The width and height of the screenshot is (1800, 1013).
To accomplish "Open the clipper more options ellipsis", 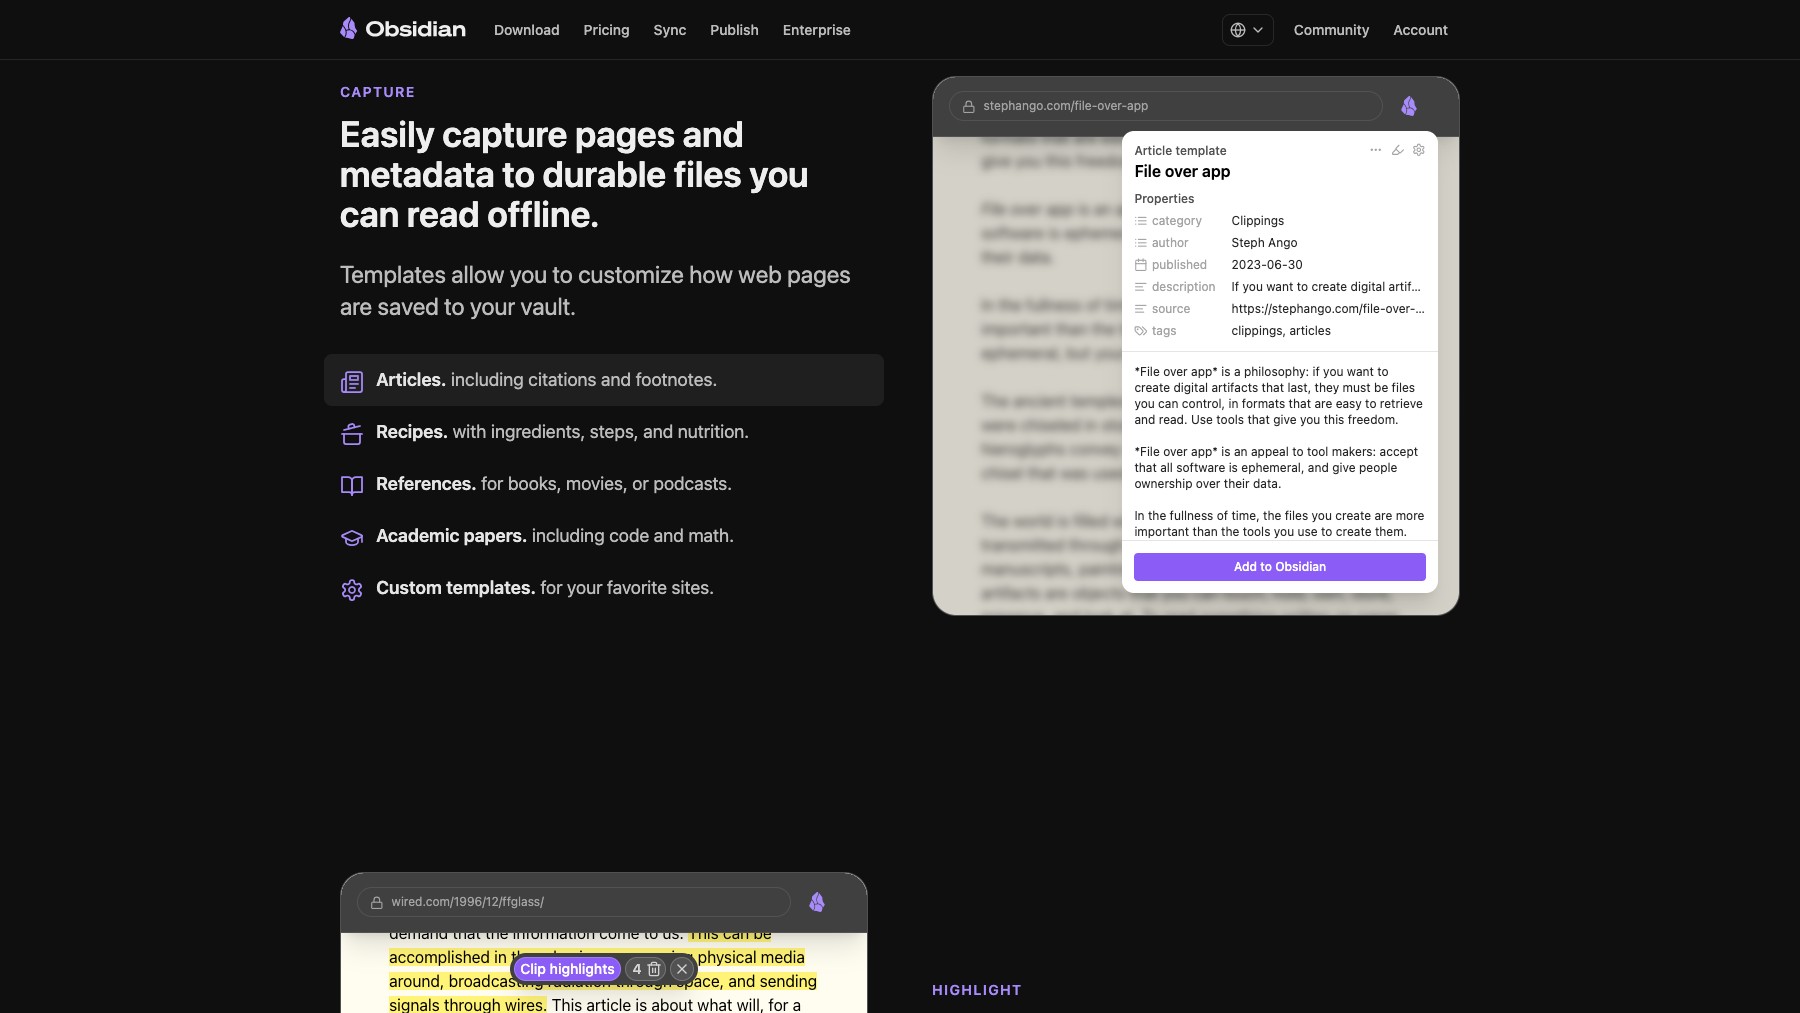I will [x=1375, y=150].
